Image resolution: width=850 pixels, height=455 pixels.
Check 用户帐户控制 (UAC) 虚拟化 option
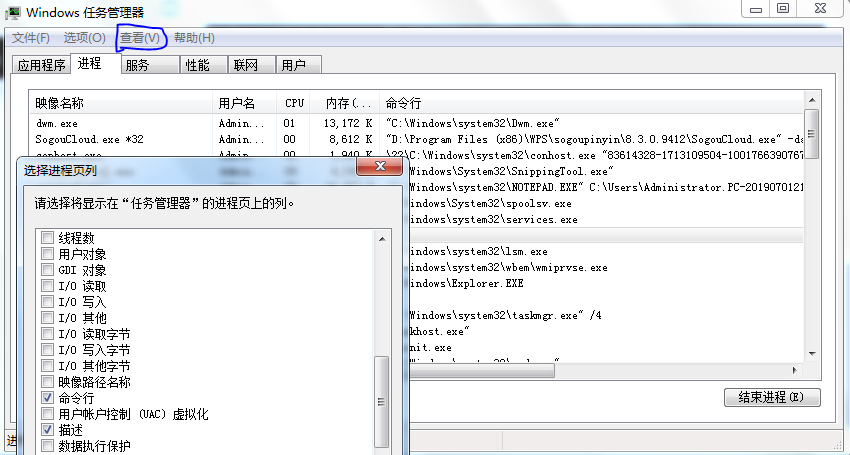click(48, 413)
